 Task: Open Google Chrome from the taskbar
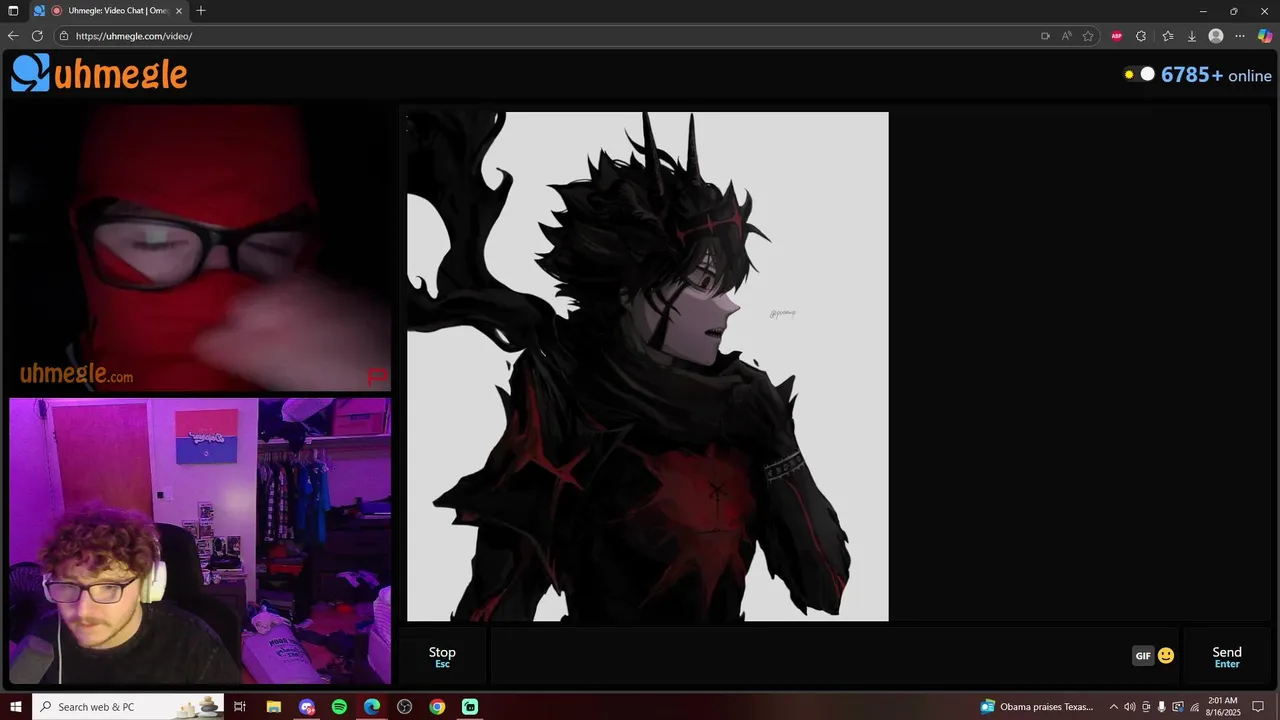(437, 707)
